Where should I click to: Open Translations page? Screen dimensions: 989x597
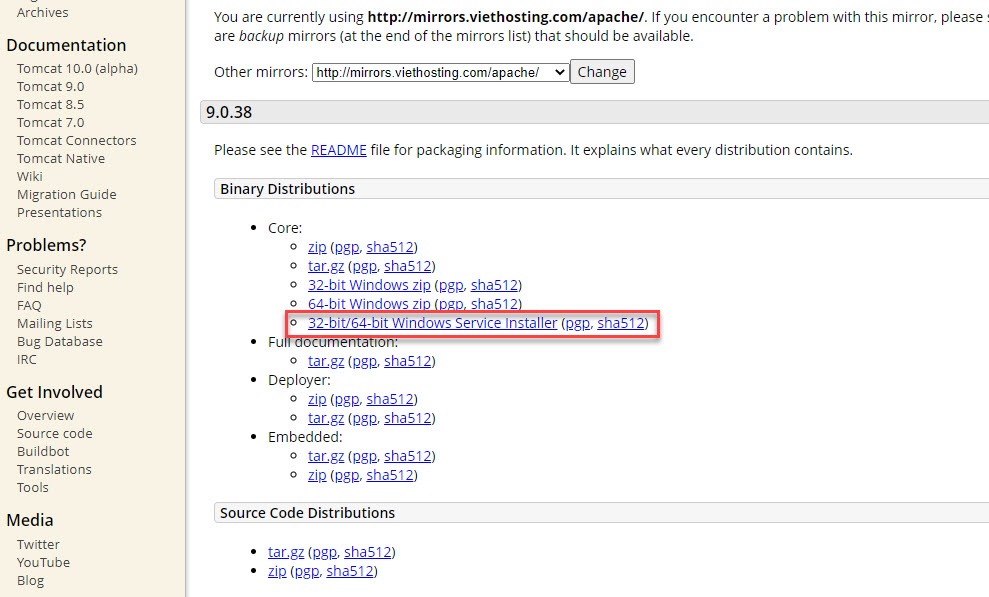54,469
